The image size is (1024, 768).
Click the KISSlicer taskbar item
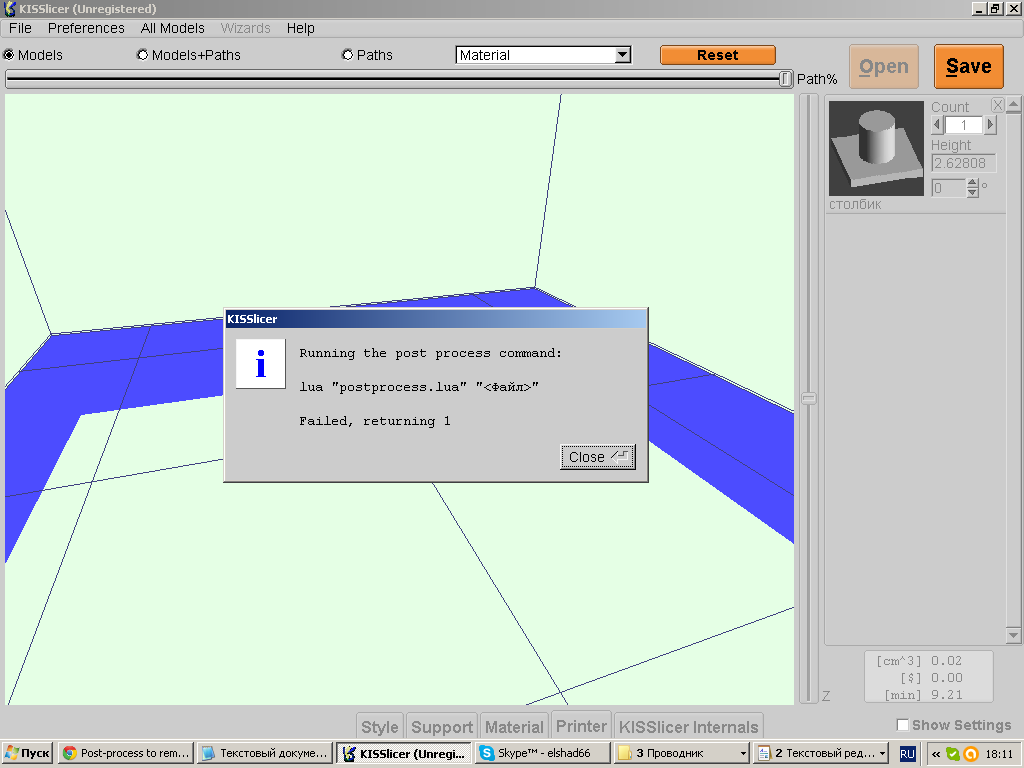pyautogui.click(x=403, y=753)
